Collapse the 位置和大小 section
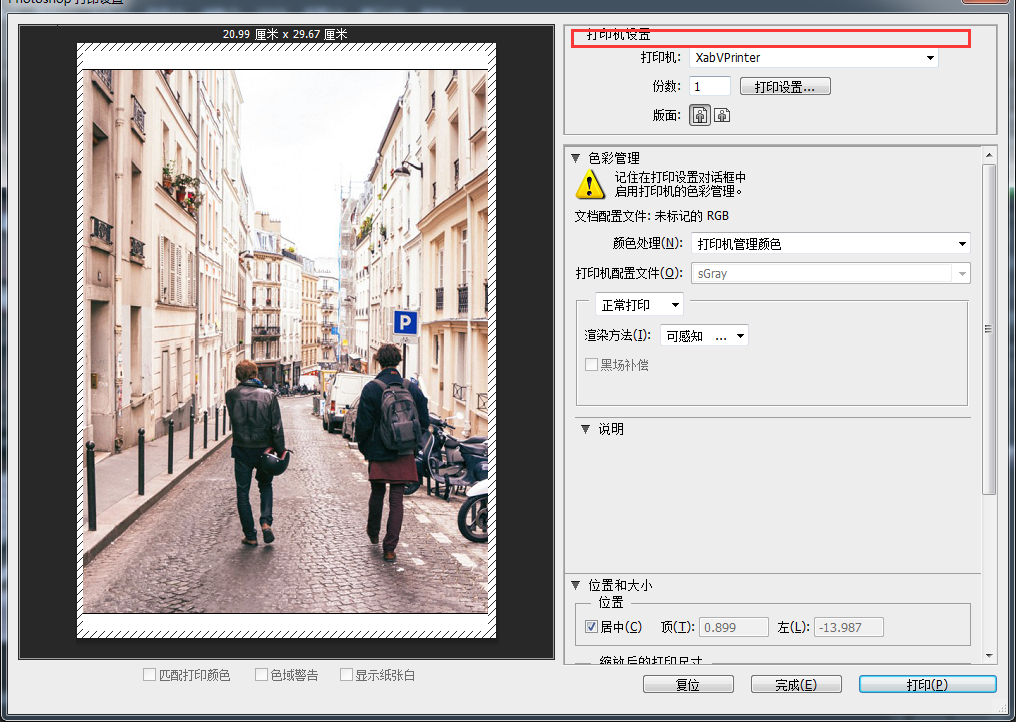This screenshot has width=1016, height=722. pos(575,585)
